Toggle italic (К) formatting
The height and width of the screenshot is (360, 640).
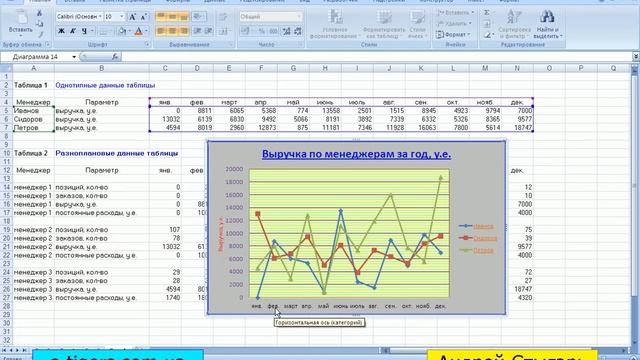point(73,31)
